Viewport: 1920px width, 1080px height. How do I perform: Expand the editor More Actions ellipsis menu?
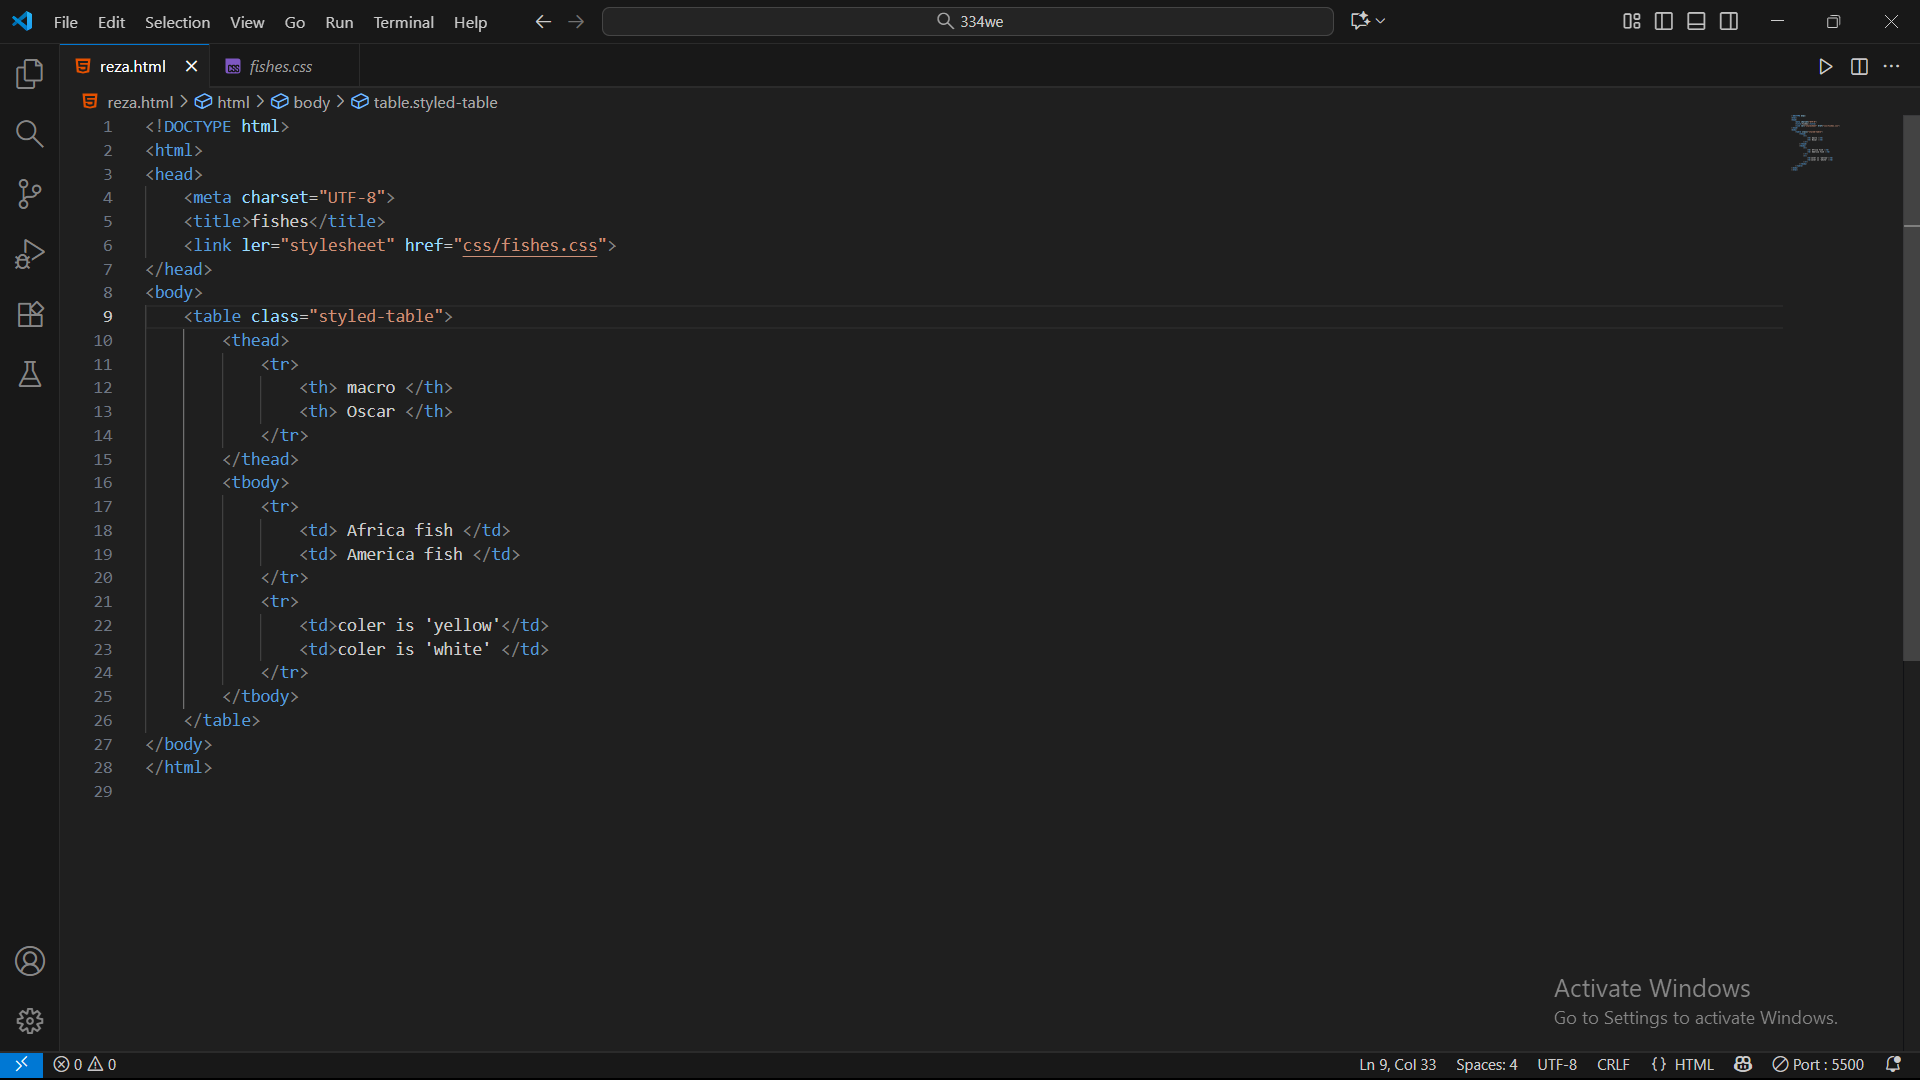[x=1891, y=66]
